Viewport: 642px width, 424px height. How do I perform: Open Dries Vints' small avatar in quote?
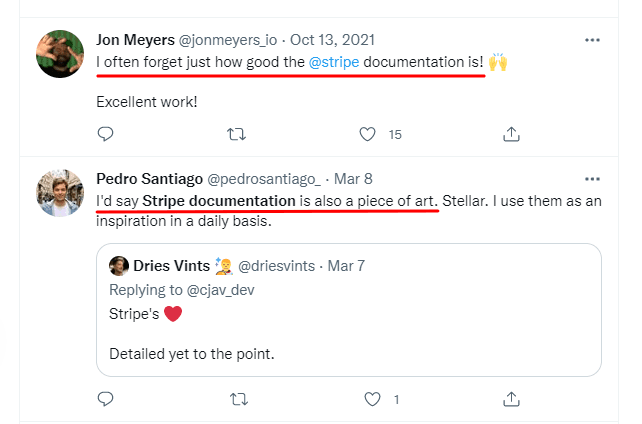point(118,266)
